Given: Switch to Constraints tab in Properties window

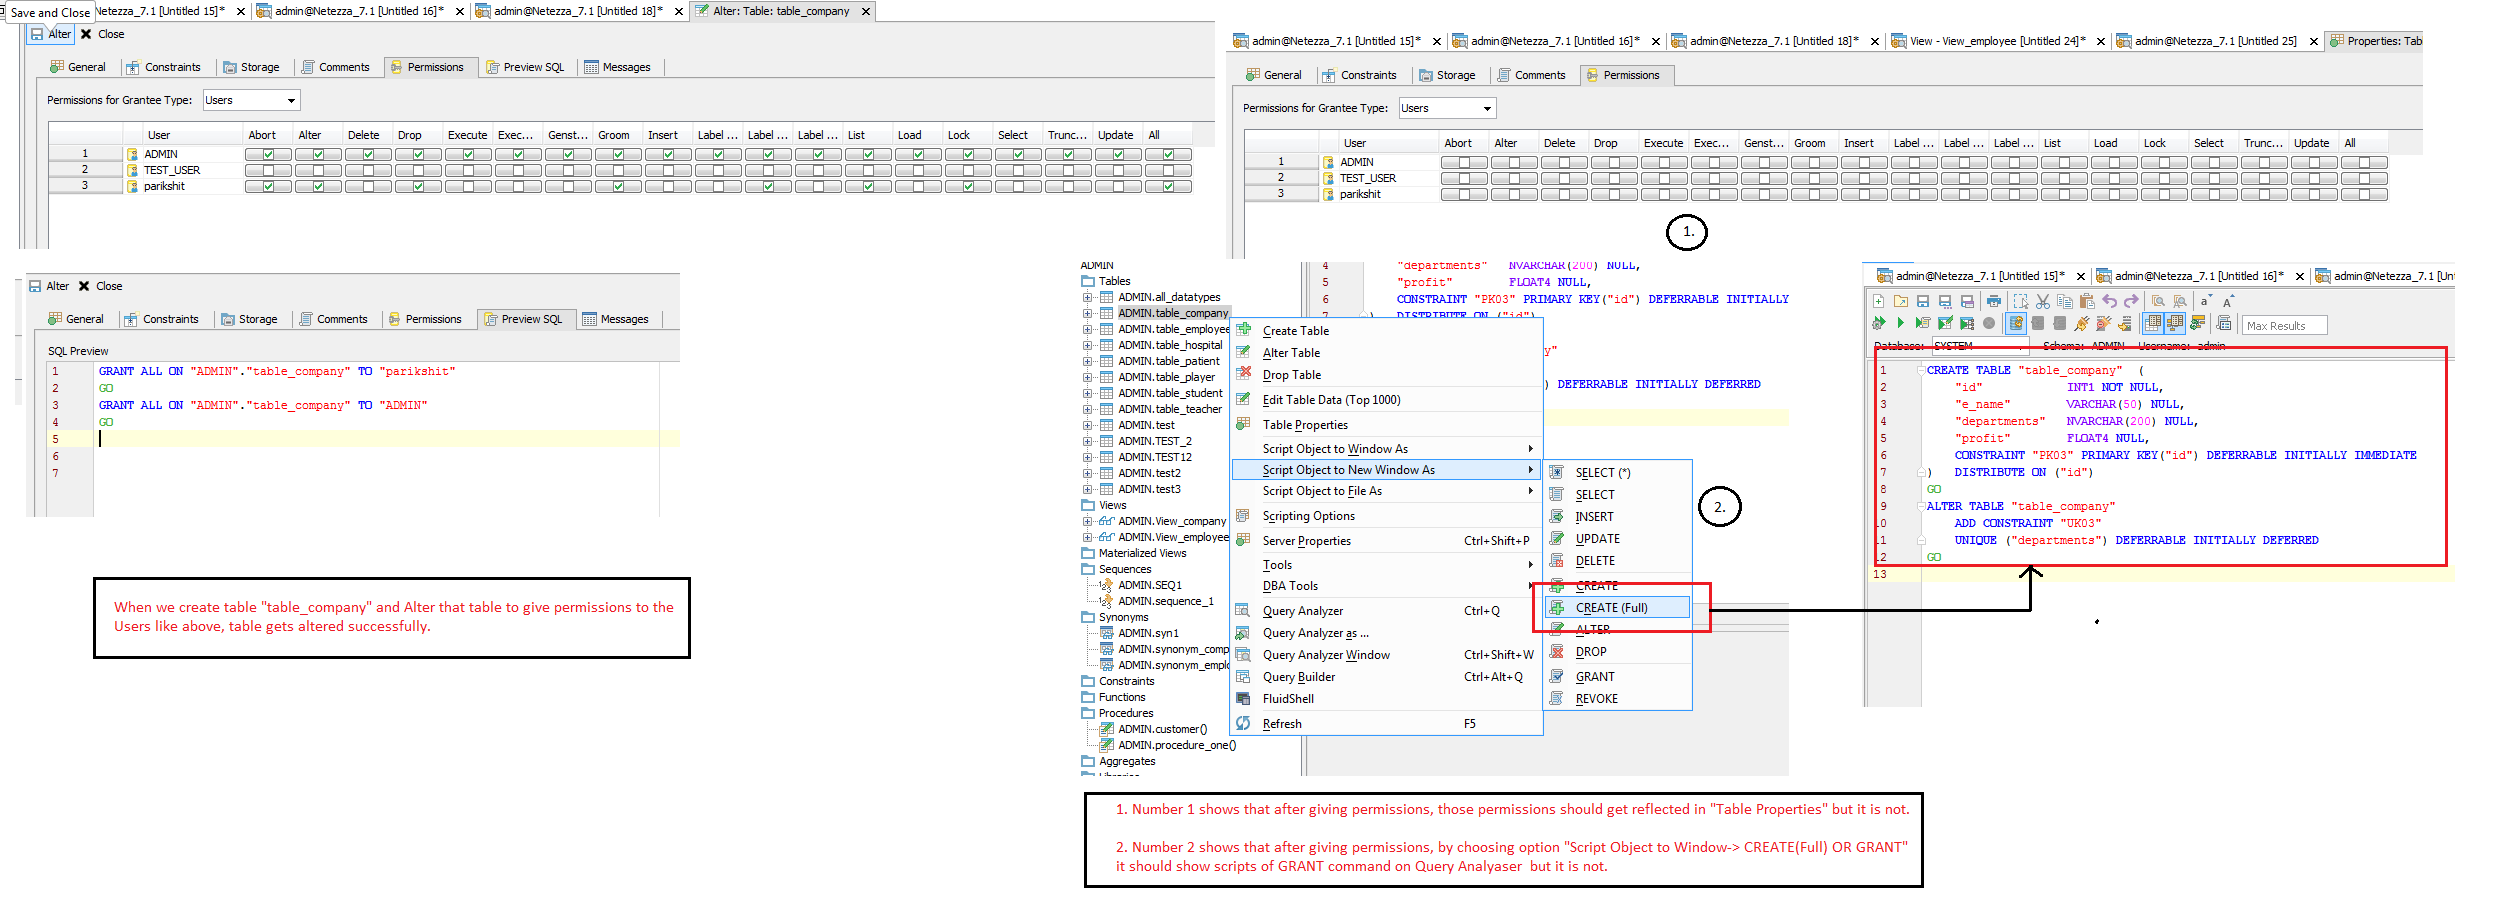Looking at the screenshot, I should pyautogui.click(x=1358, y=75).
